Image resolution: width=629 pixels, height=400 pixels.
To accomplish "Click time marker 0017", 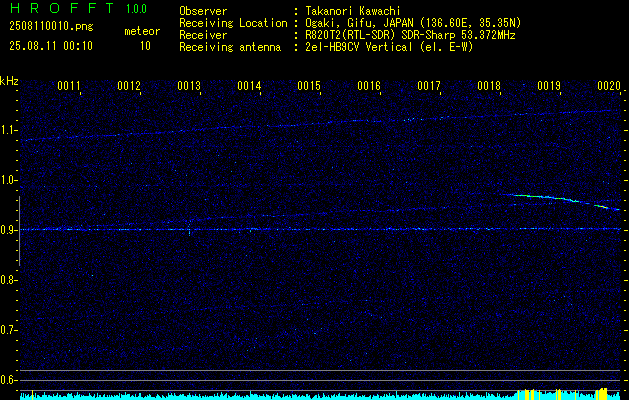I will coord(428,85).
